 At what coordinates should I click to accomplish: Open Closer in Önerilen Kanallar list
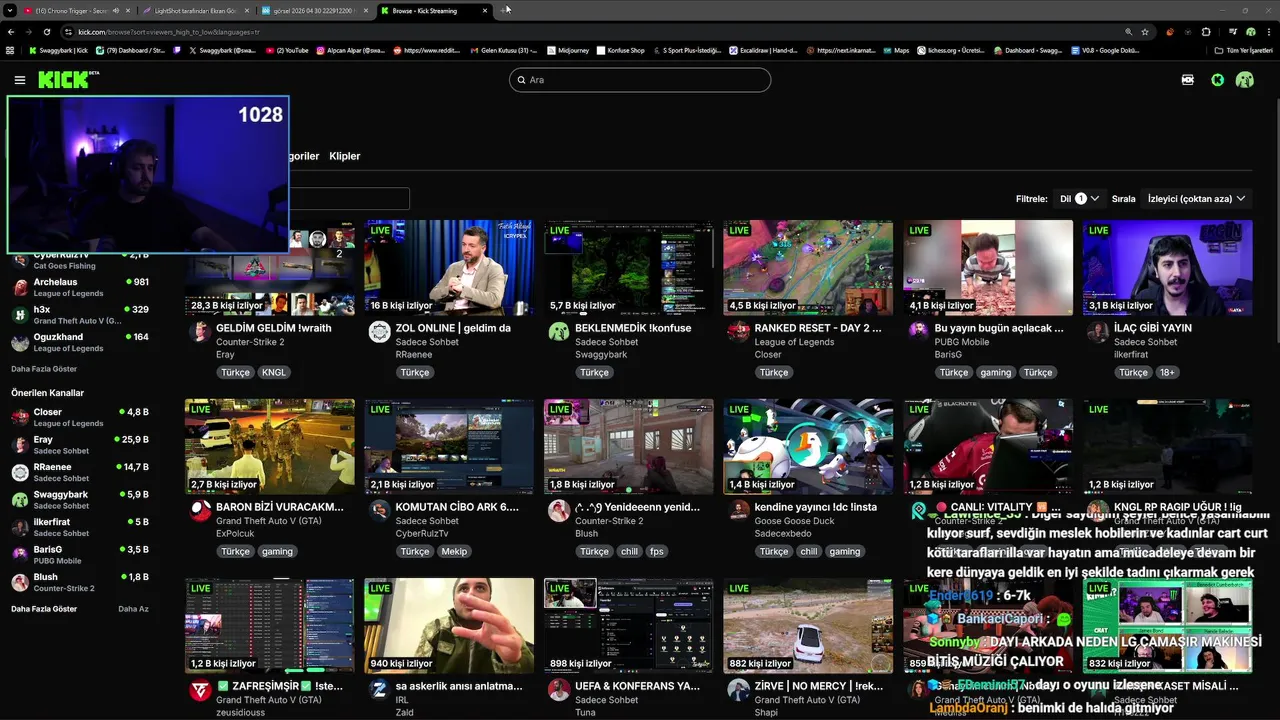pyautogui.click(x=80, y=417)
